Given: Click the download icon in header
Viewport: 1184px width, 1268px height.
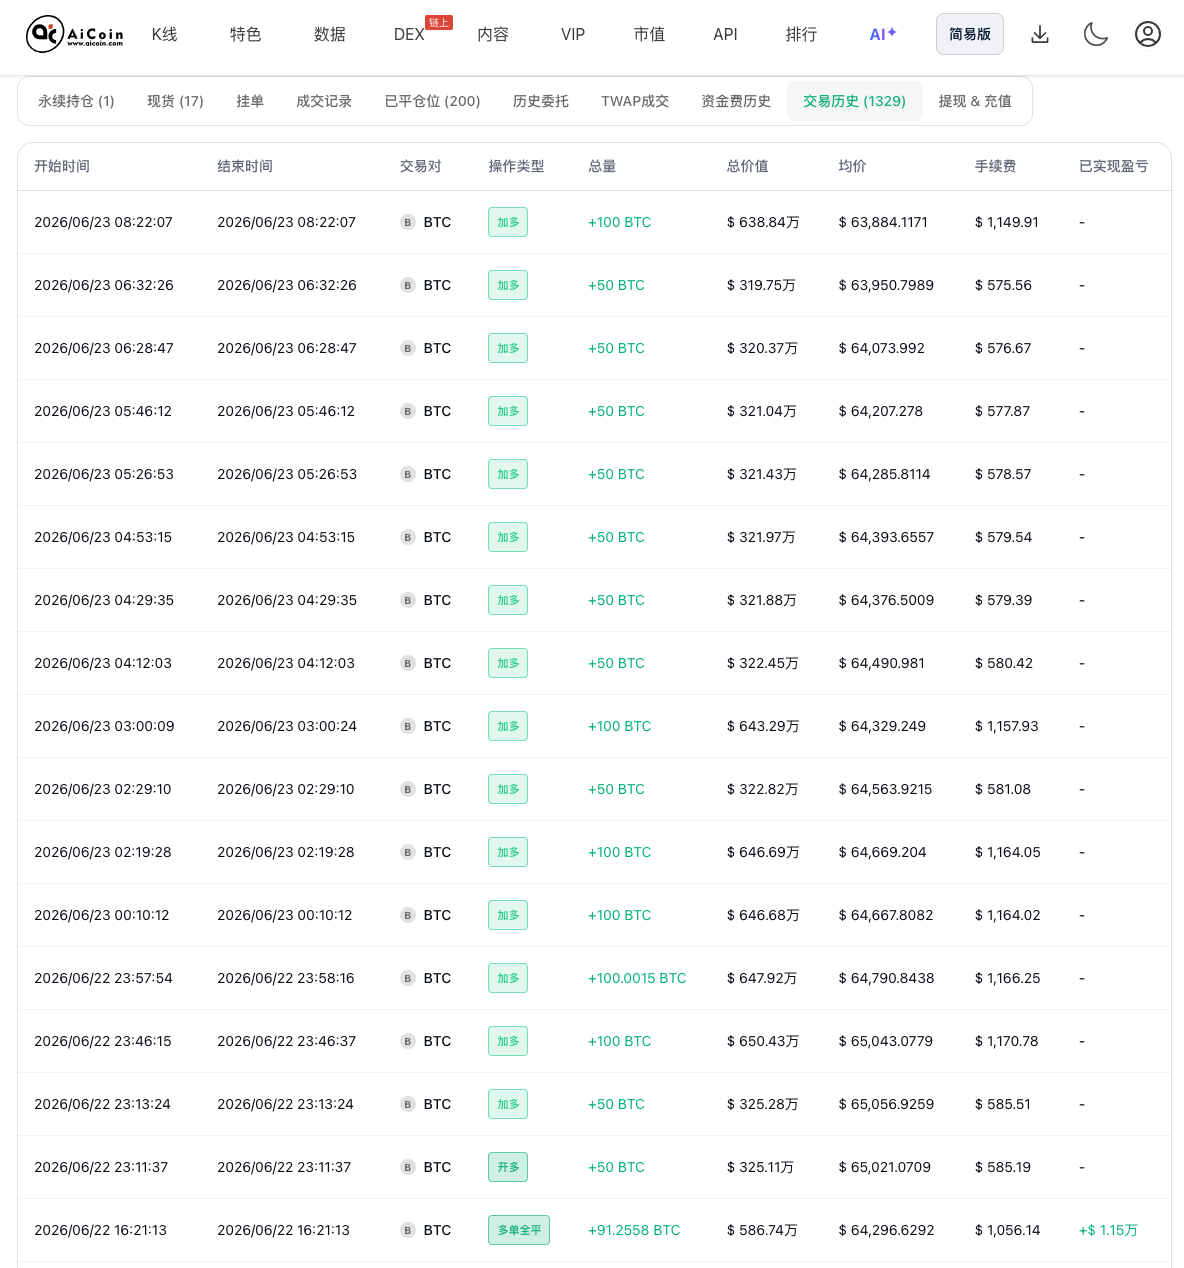Looking at the screenshot, I should (1040, 35).
